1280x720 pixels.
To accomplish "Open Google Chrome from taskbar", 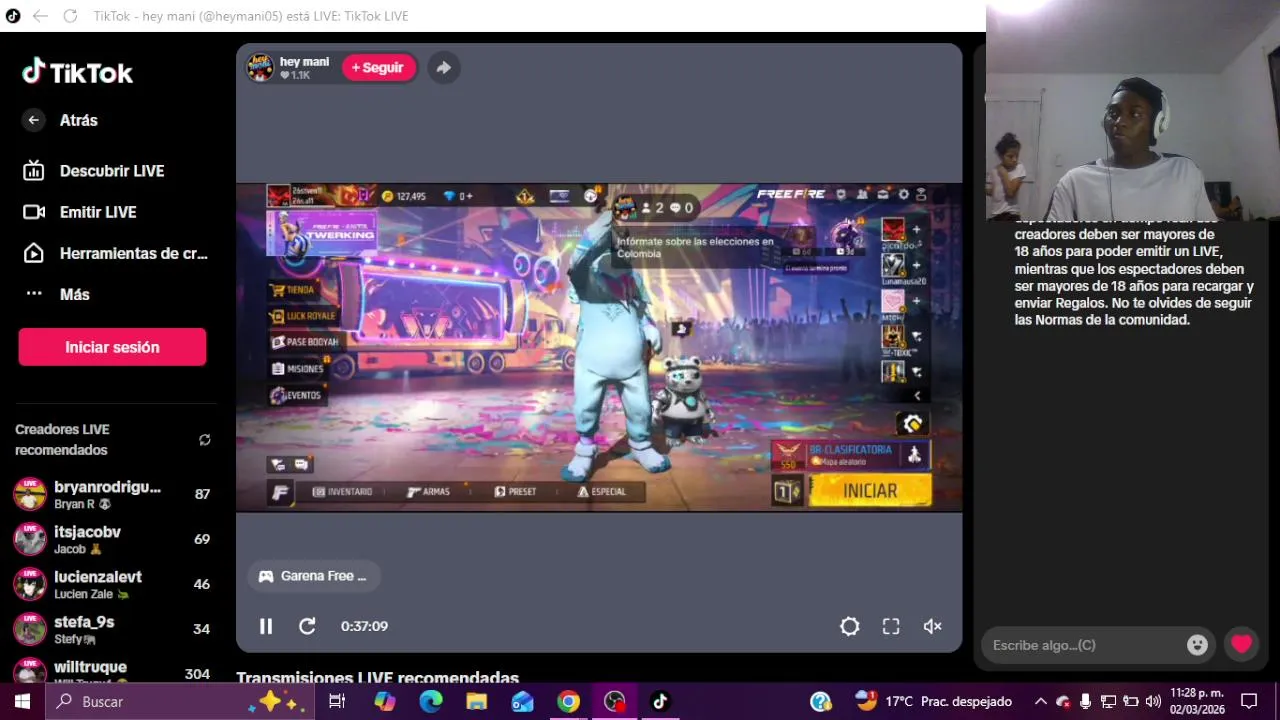I will (x=568, y=702).
